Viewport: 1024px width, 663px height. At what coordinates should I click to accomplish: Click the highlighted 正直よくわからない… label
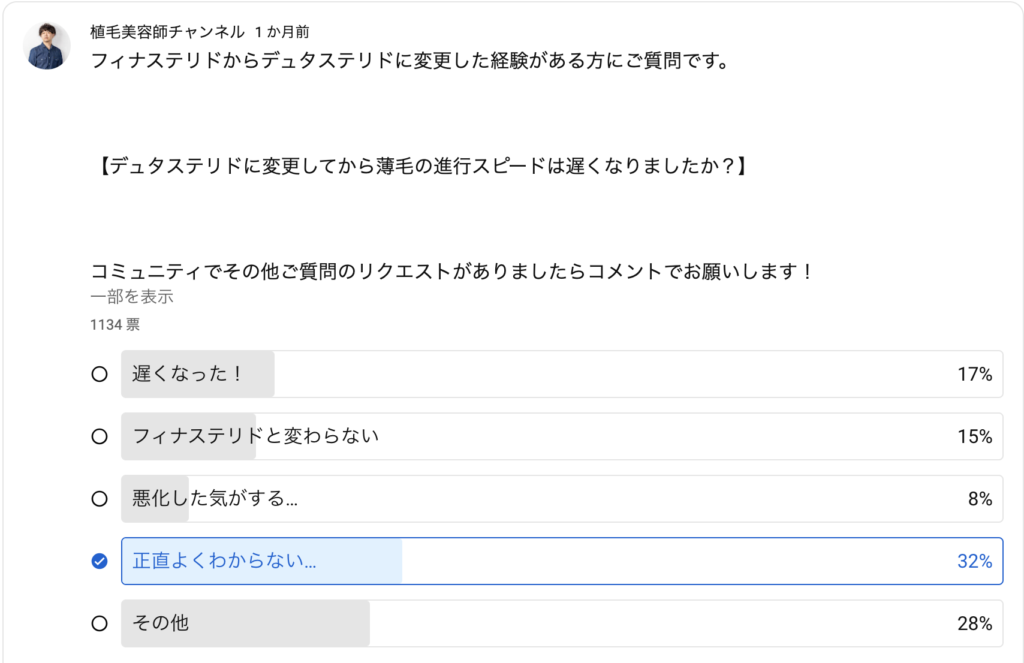[224, 560]
